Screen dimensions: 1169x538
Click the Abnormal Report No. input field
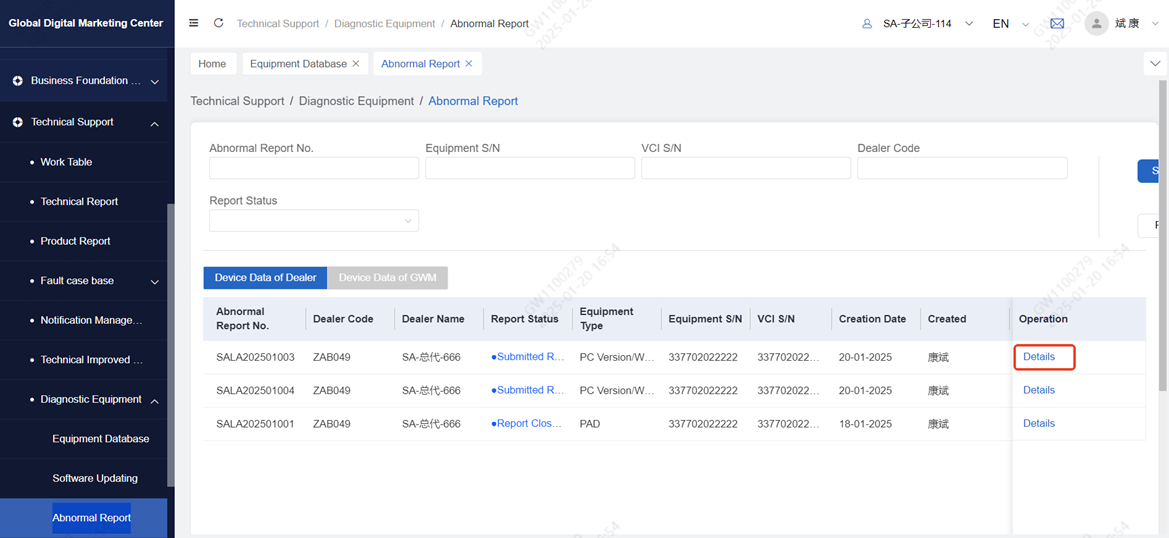pyautogui.click(x=313, y=168)
